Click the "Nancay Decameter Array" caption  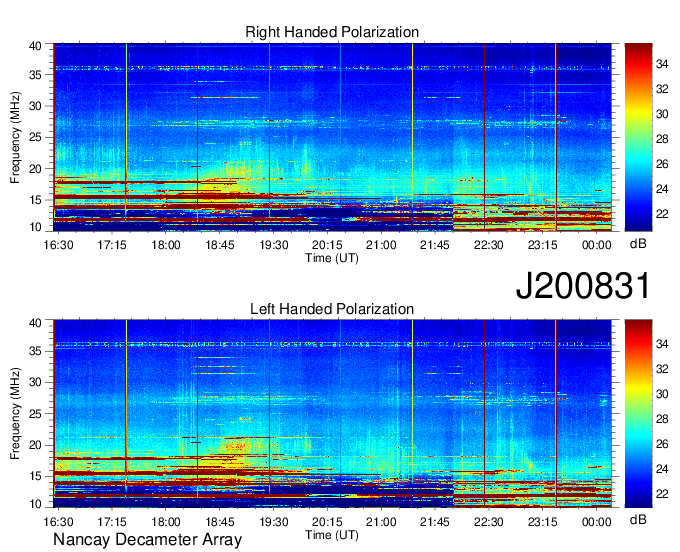(147, 539)
